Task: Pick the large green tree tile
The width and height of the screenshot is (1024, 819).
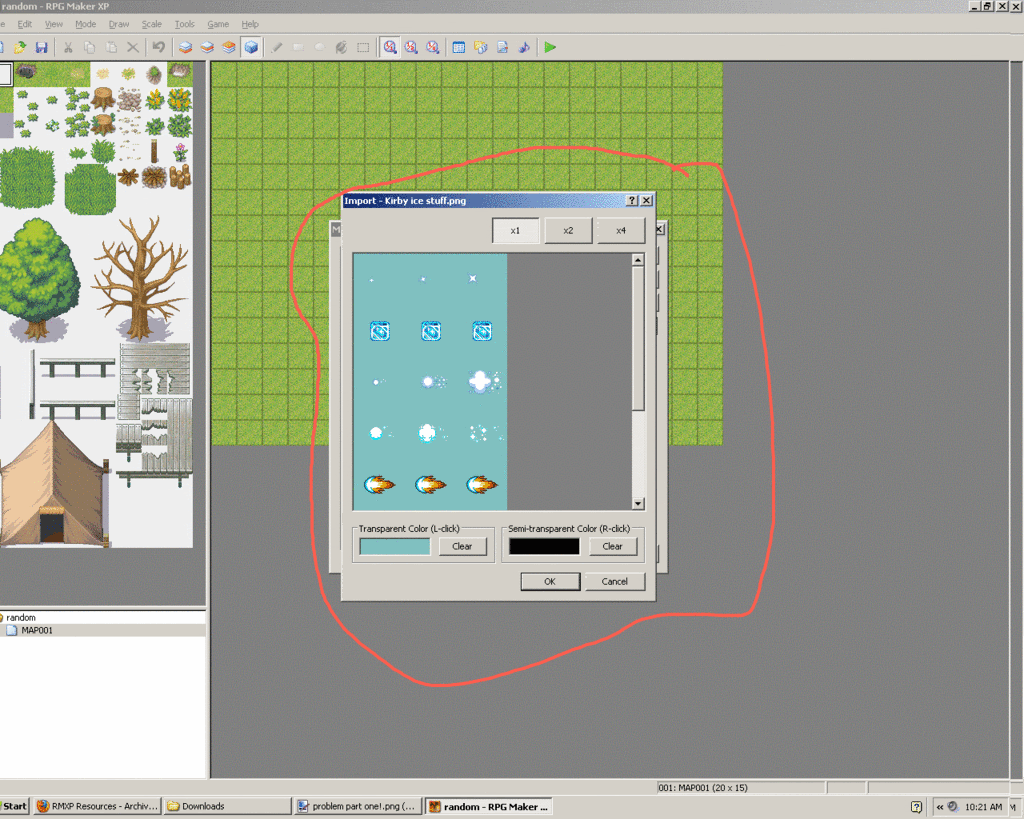Action: coord(40,280)
